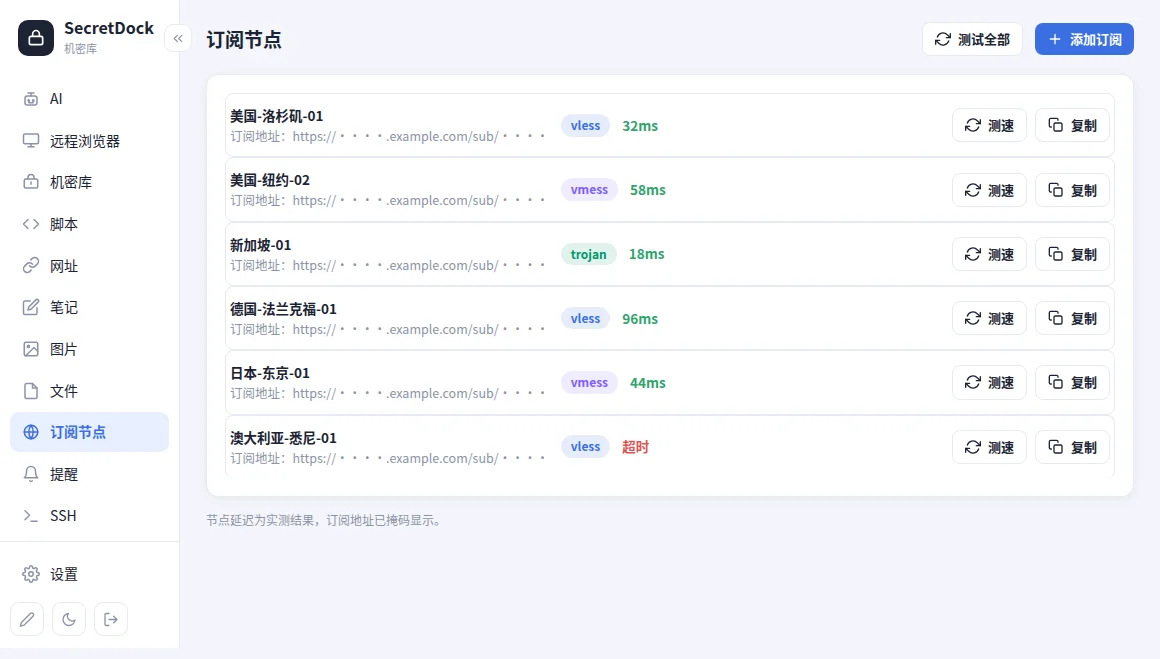Open the 脚本 scripts page
Viewport: 1160px width, 659px height.
pyautogui.click(x=90, y=224)
